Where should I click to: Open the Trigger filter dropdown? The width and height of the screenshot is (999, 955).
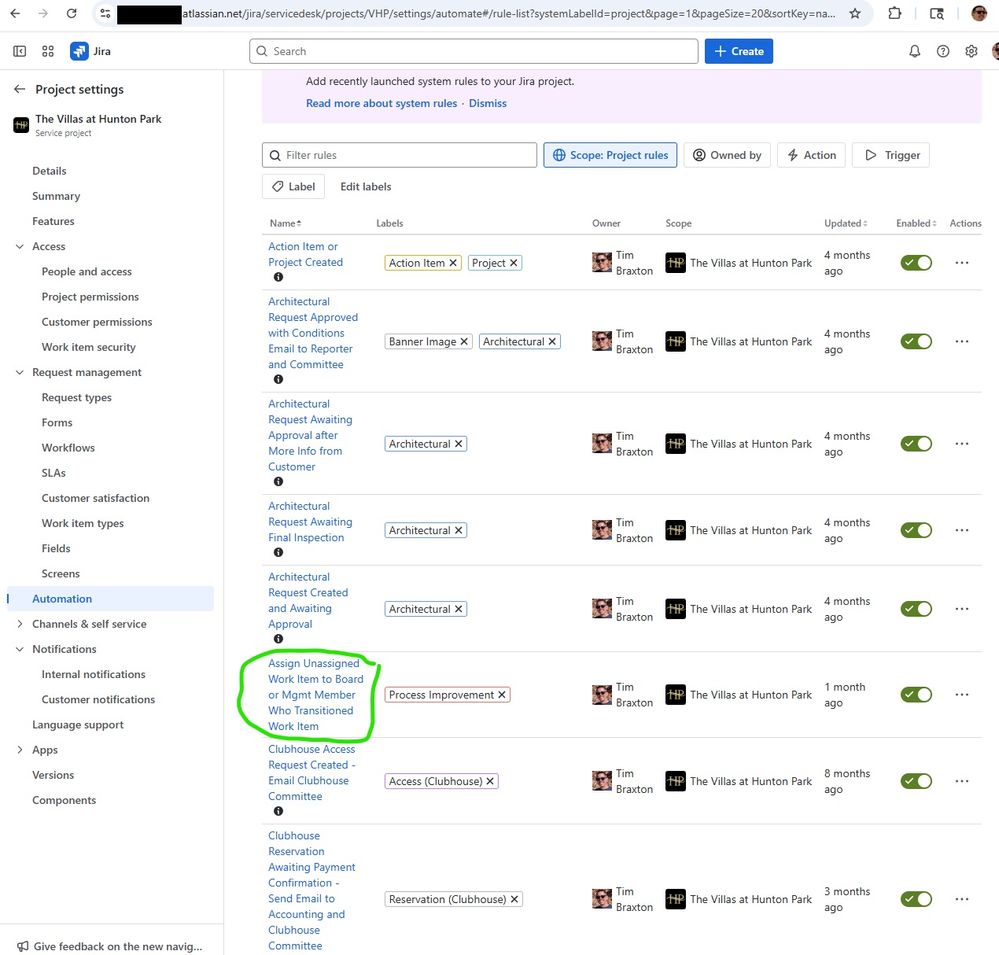click(891, 155)
